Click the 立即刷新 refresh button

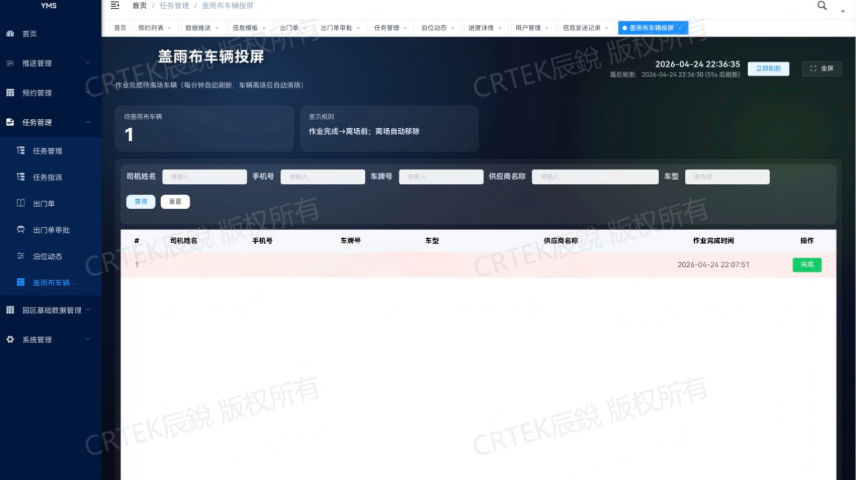click(x=768, y=69)
